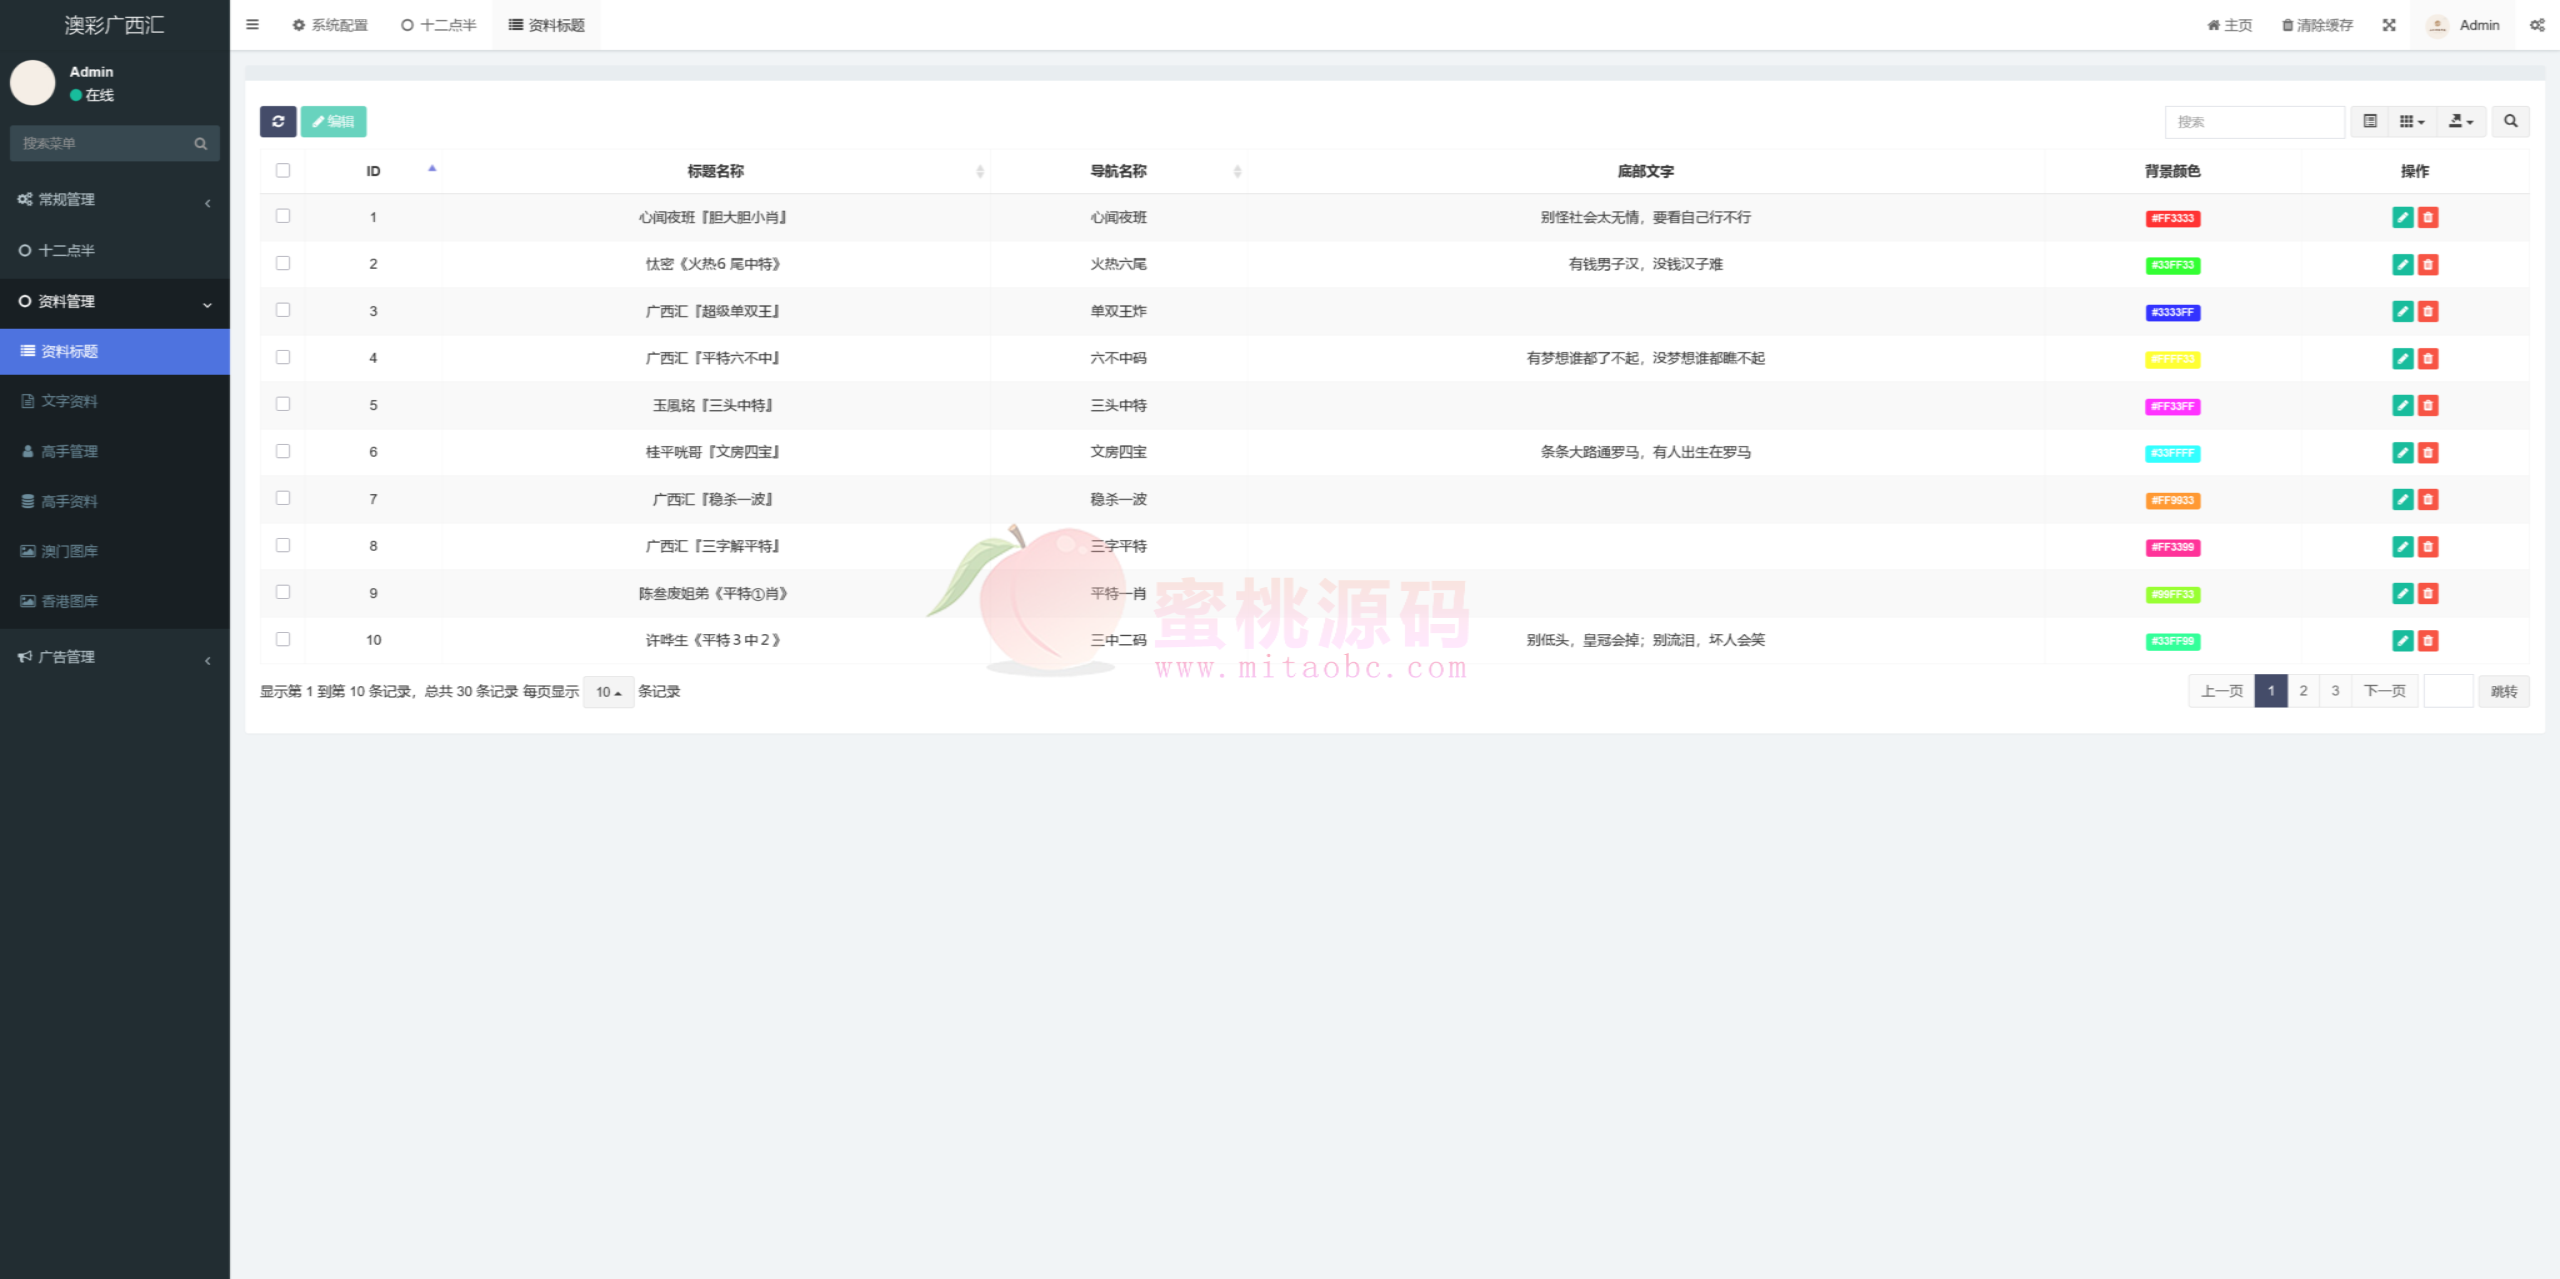Viewport: 2560px width, 1279px height.
Task: Click the green edit icon for row 1
Action: [x=2402, y=217]
